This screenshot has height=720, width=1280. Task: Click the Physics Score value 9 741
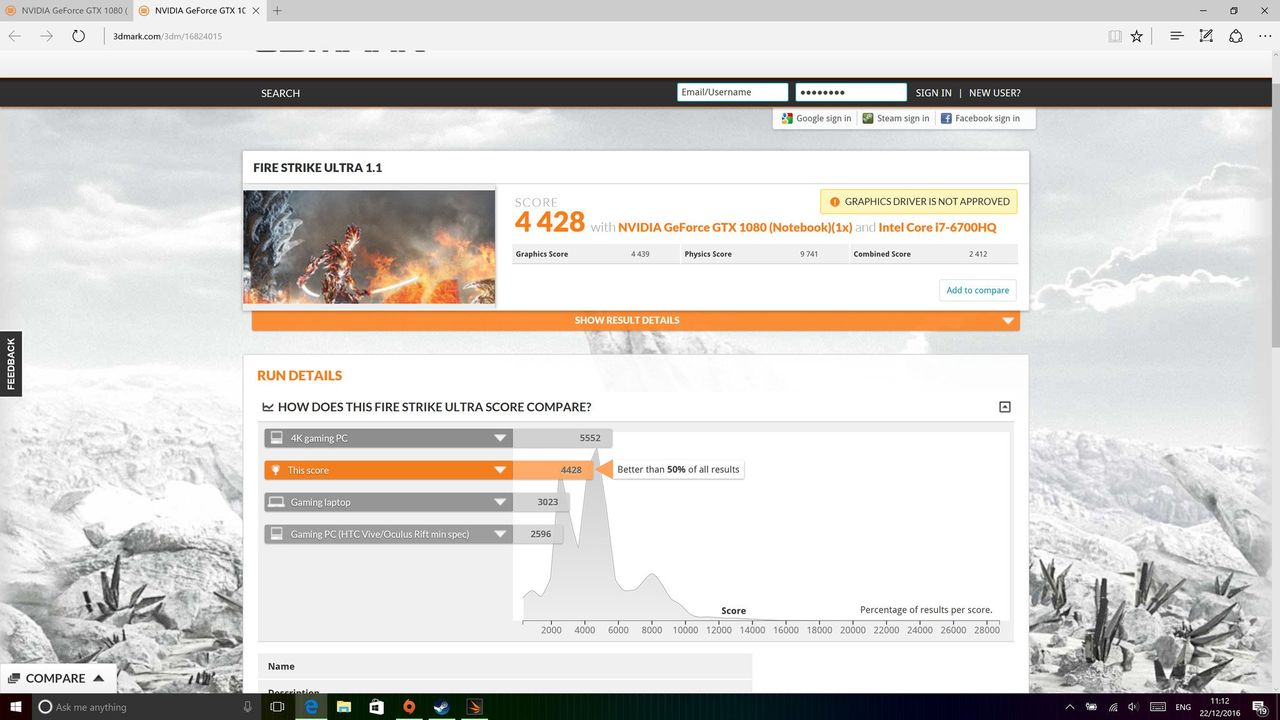(809, 254)
